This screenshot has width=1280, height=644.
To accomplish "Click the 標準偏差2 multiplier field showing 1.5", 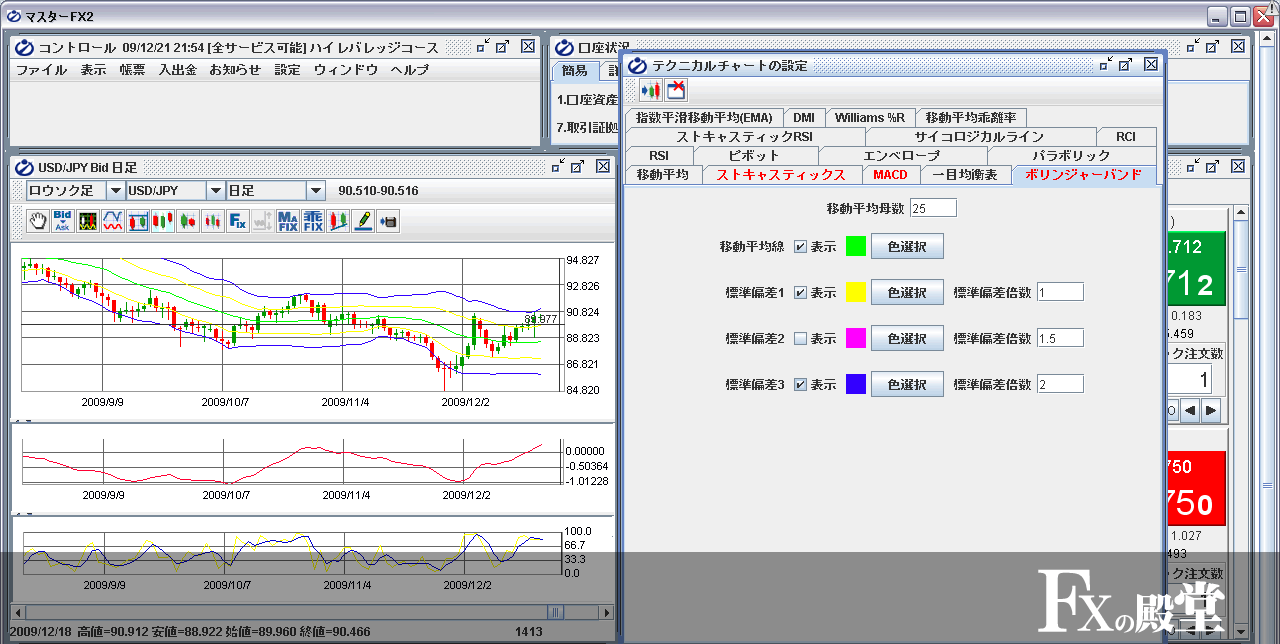I will [1060, 338].
